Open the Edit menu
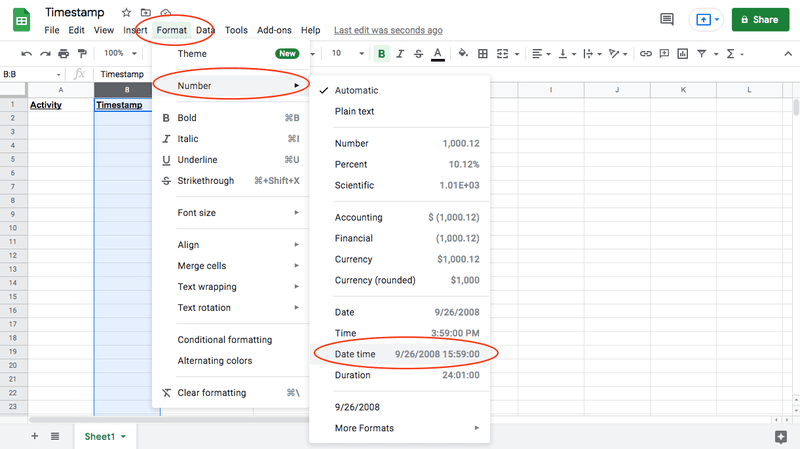This screenshot has width=800, height=449. click(x=76, y=30)
